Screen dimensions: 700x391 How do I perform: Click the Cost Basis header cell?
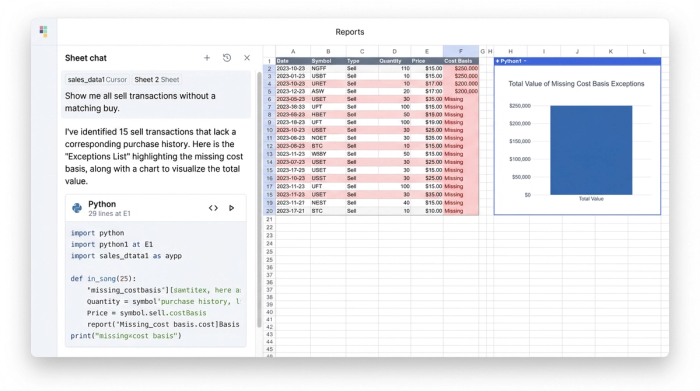[461, 61]
